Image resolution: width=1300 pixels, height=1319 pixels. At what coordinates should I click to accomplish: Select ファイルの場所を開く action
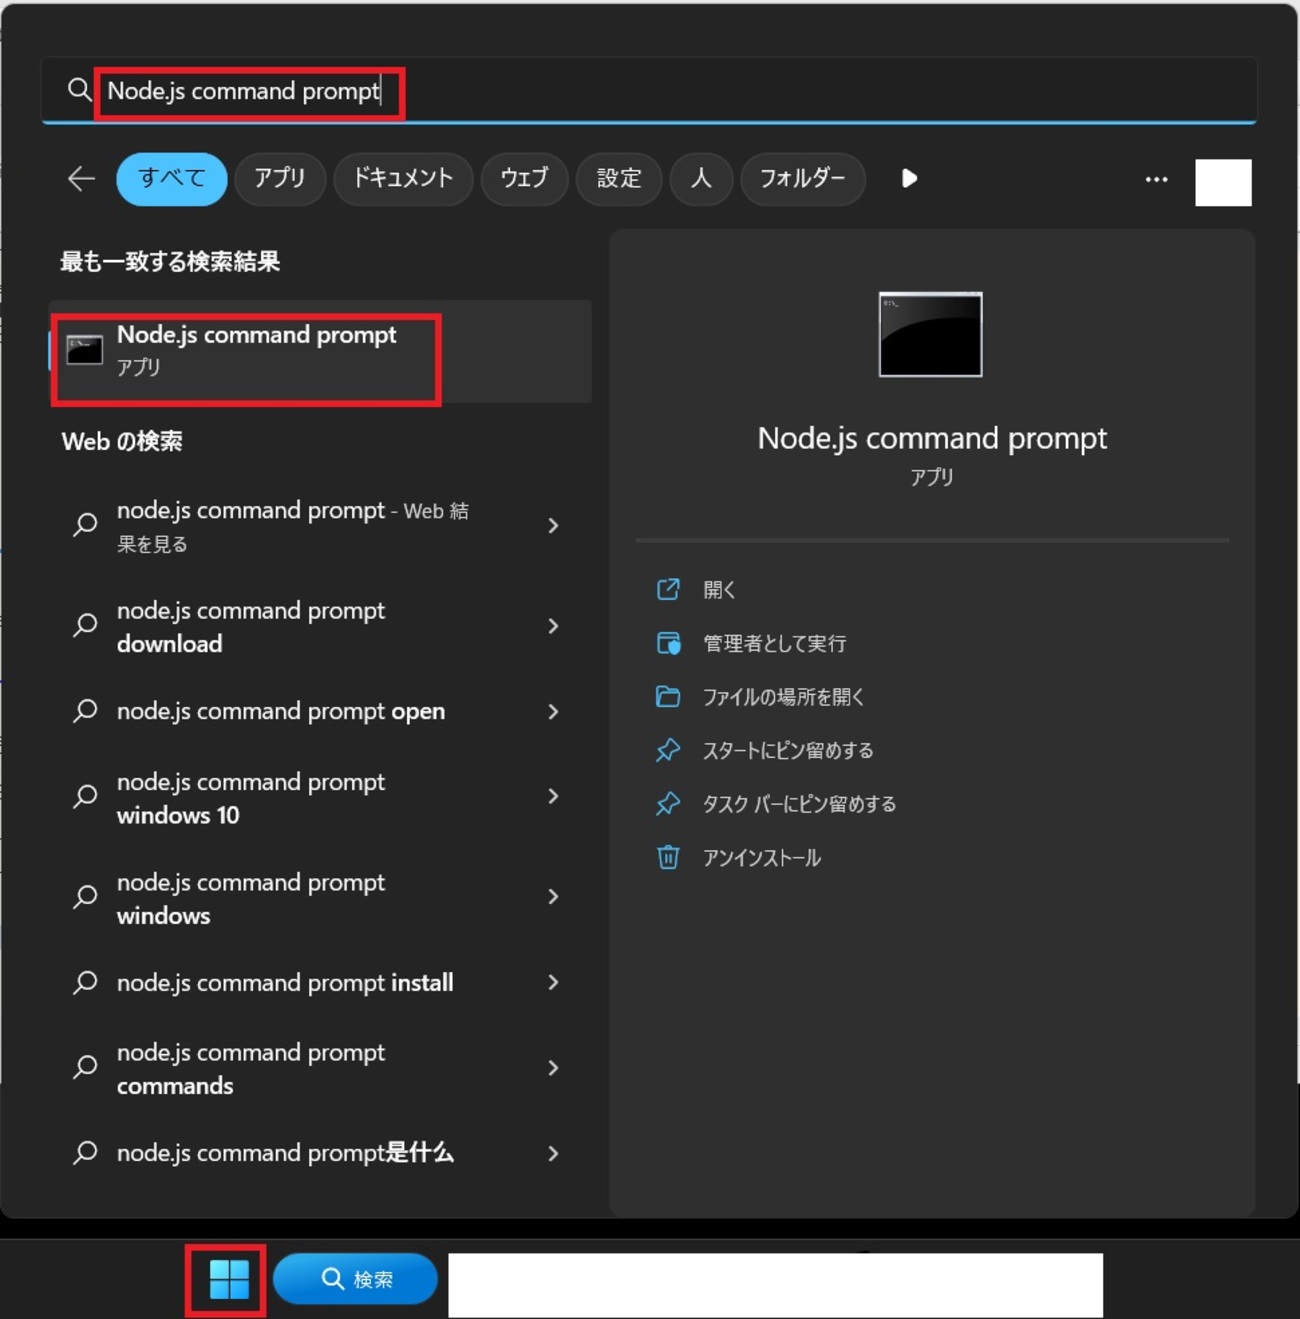(783, 697)
